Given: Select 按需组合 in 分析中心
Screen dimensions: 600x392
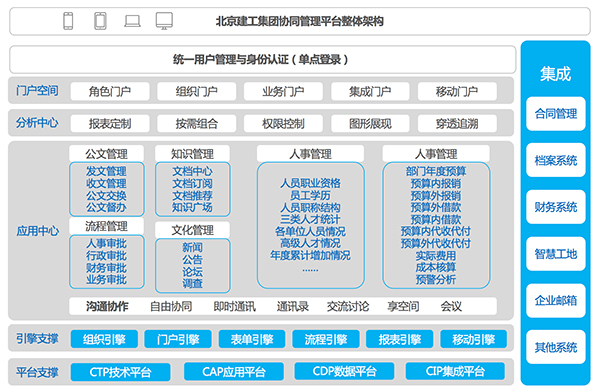Looking at the screenshot, I should click(196, 124).
